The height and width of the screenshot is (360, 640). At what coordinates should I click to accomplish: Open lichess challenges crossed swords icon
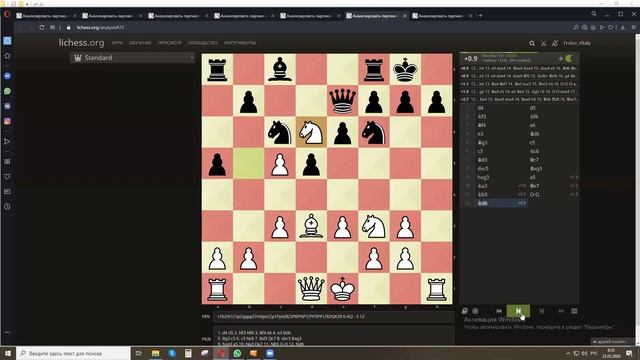click(x=544, y=43)
